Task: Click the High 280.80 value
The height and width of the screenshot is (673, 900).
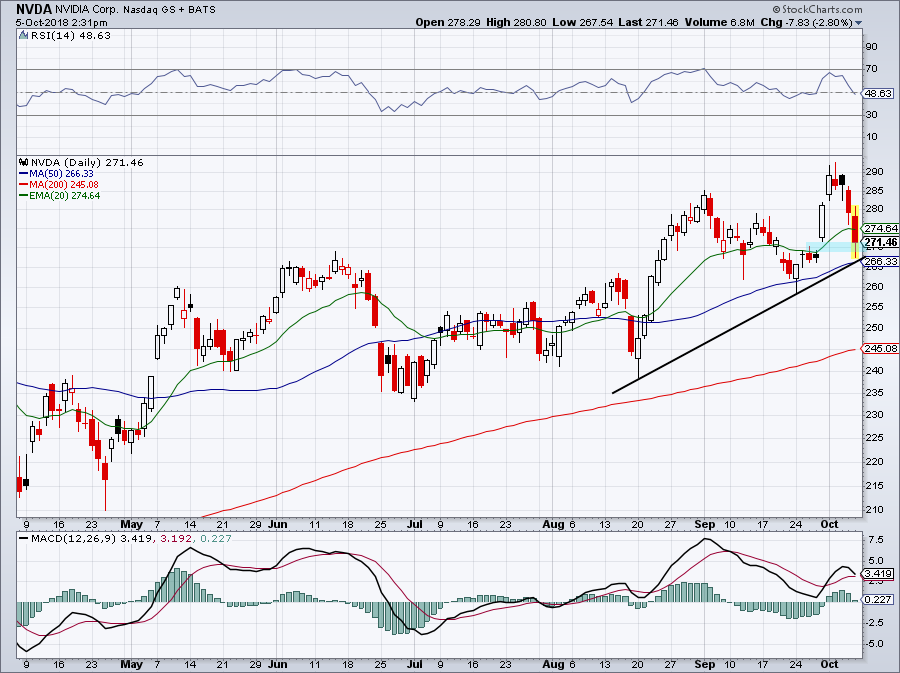Action: pyautogui.click(x=516, y=22)
